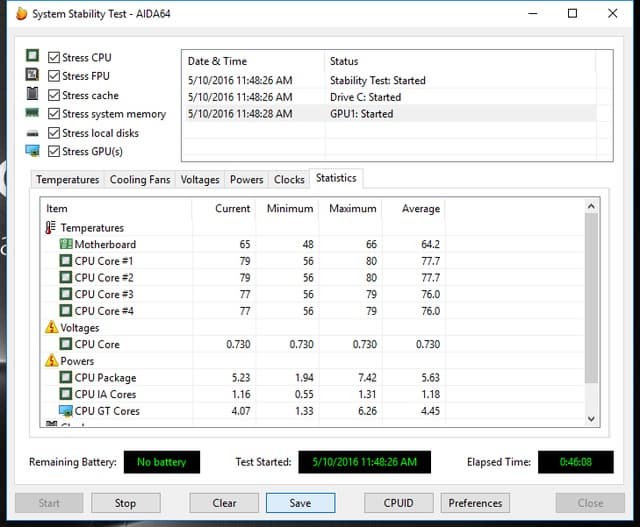This screenshot has width=640, height=527.
Task: Click the Clear button
Action: coord(224,503)
